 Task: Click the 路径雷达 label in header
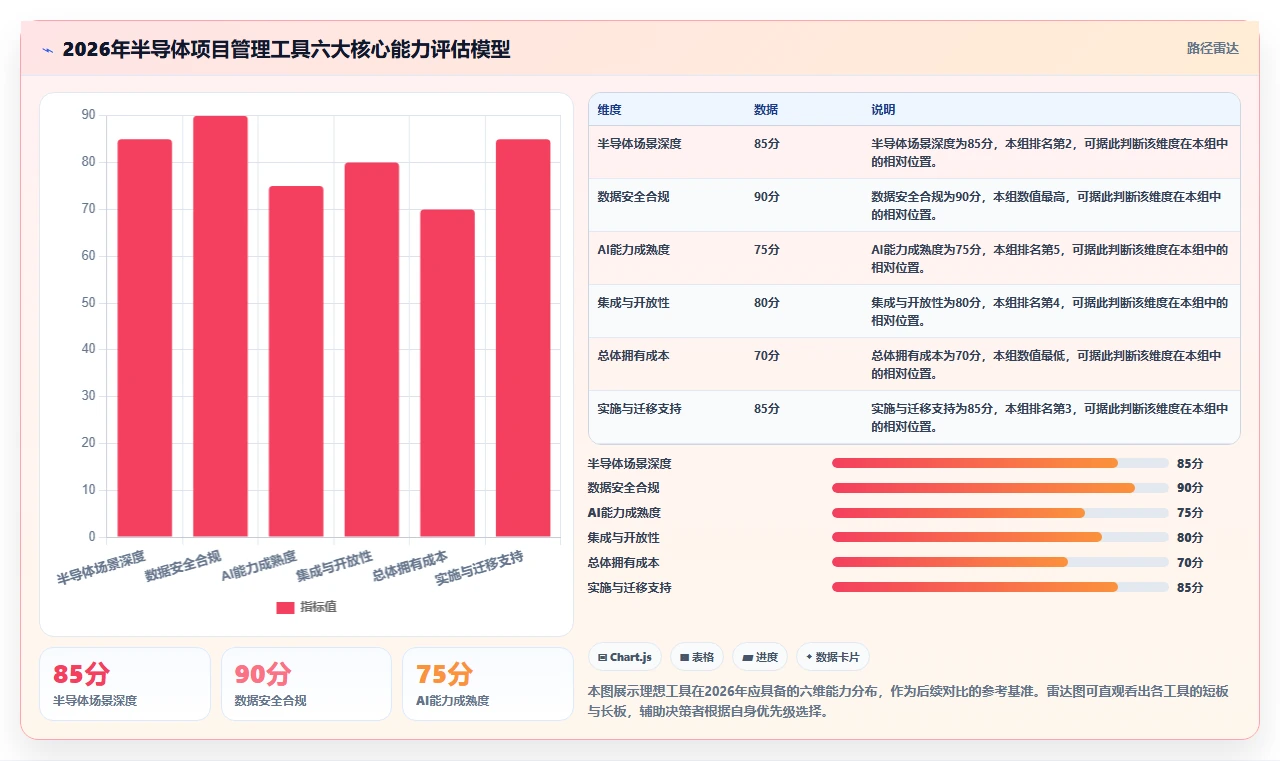[1213, 48]
